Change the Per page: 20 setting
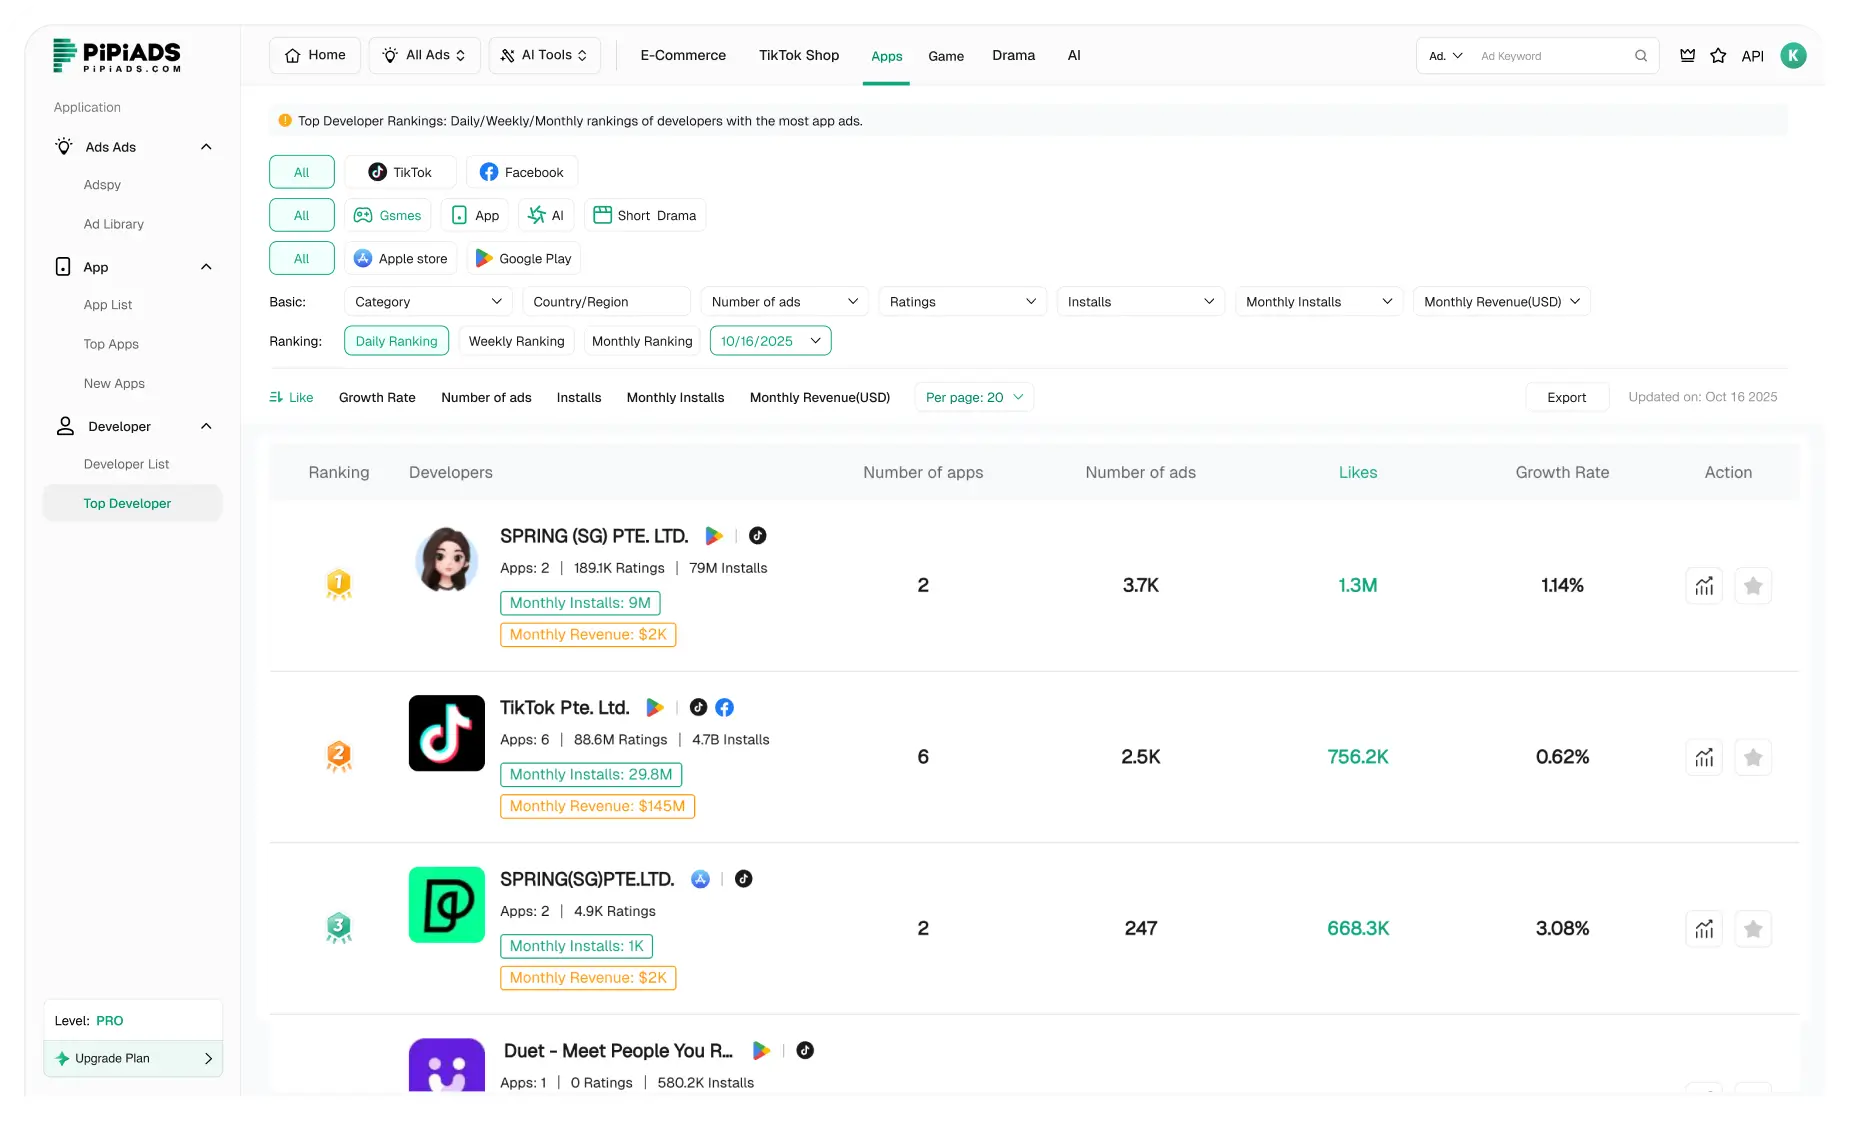Image resolution: width=1851 pixels, height=1121 pixels. click(x=972, y=397)
